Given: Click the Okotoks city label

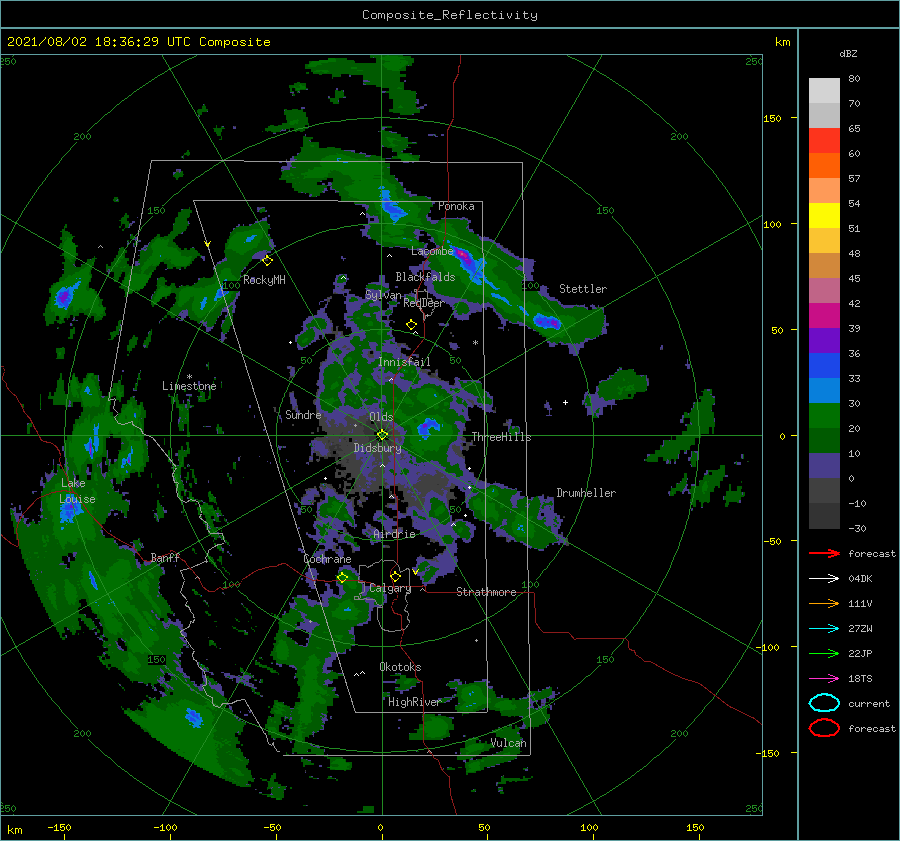Looking at the screenshot, I should tap(400, 667).
